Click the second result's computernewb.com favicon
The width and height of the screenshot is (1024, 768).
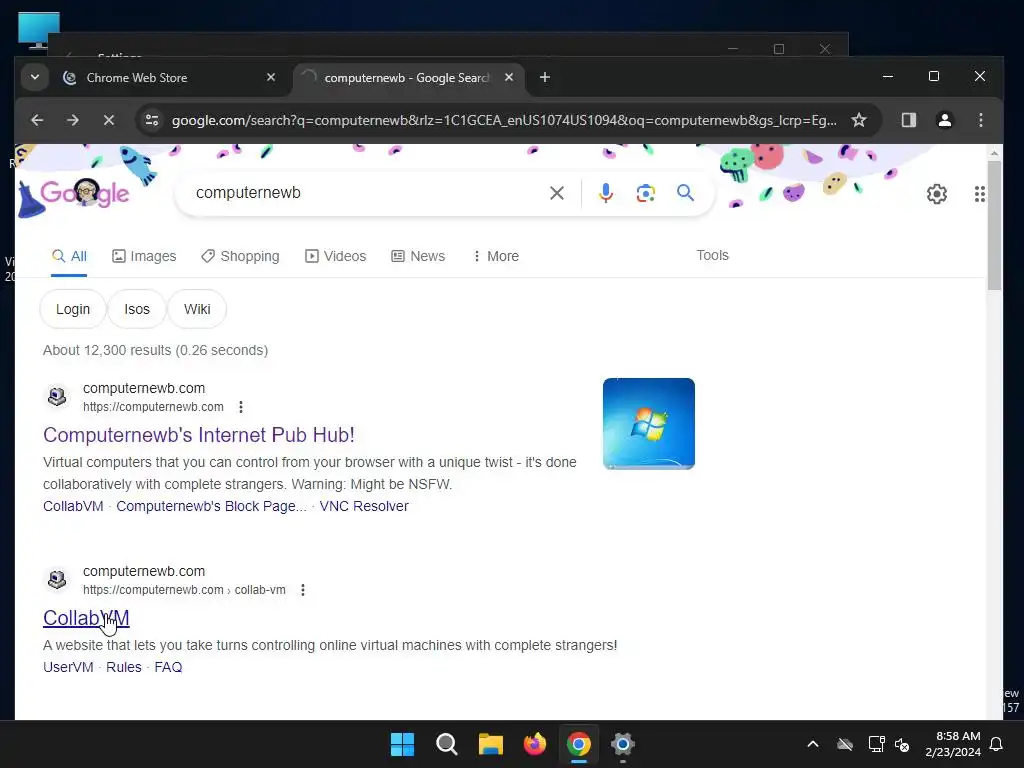(x=57, y=579)
